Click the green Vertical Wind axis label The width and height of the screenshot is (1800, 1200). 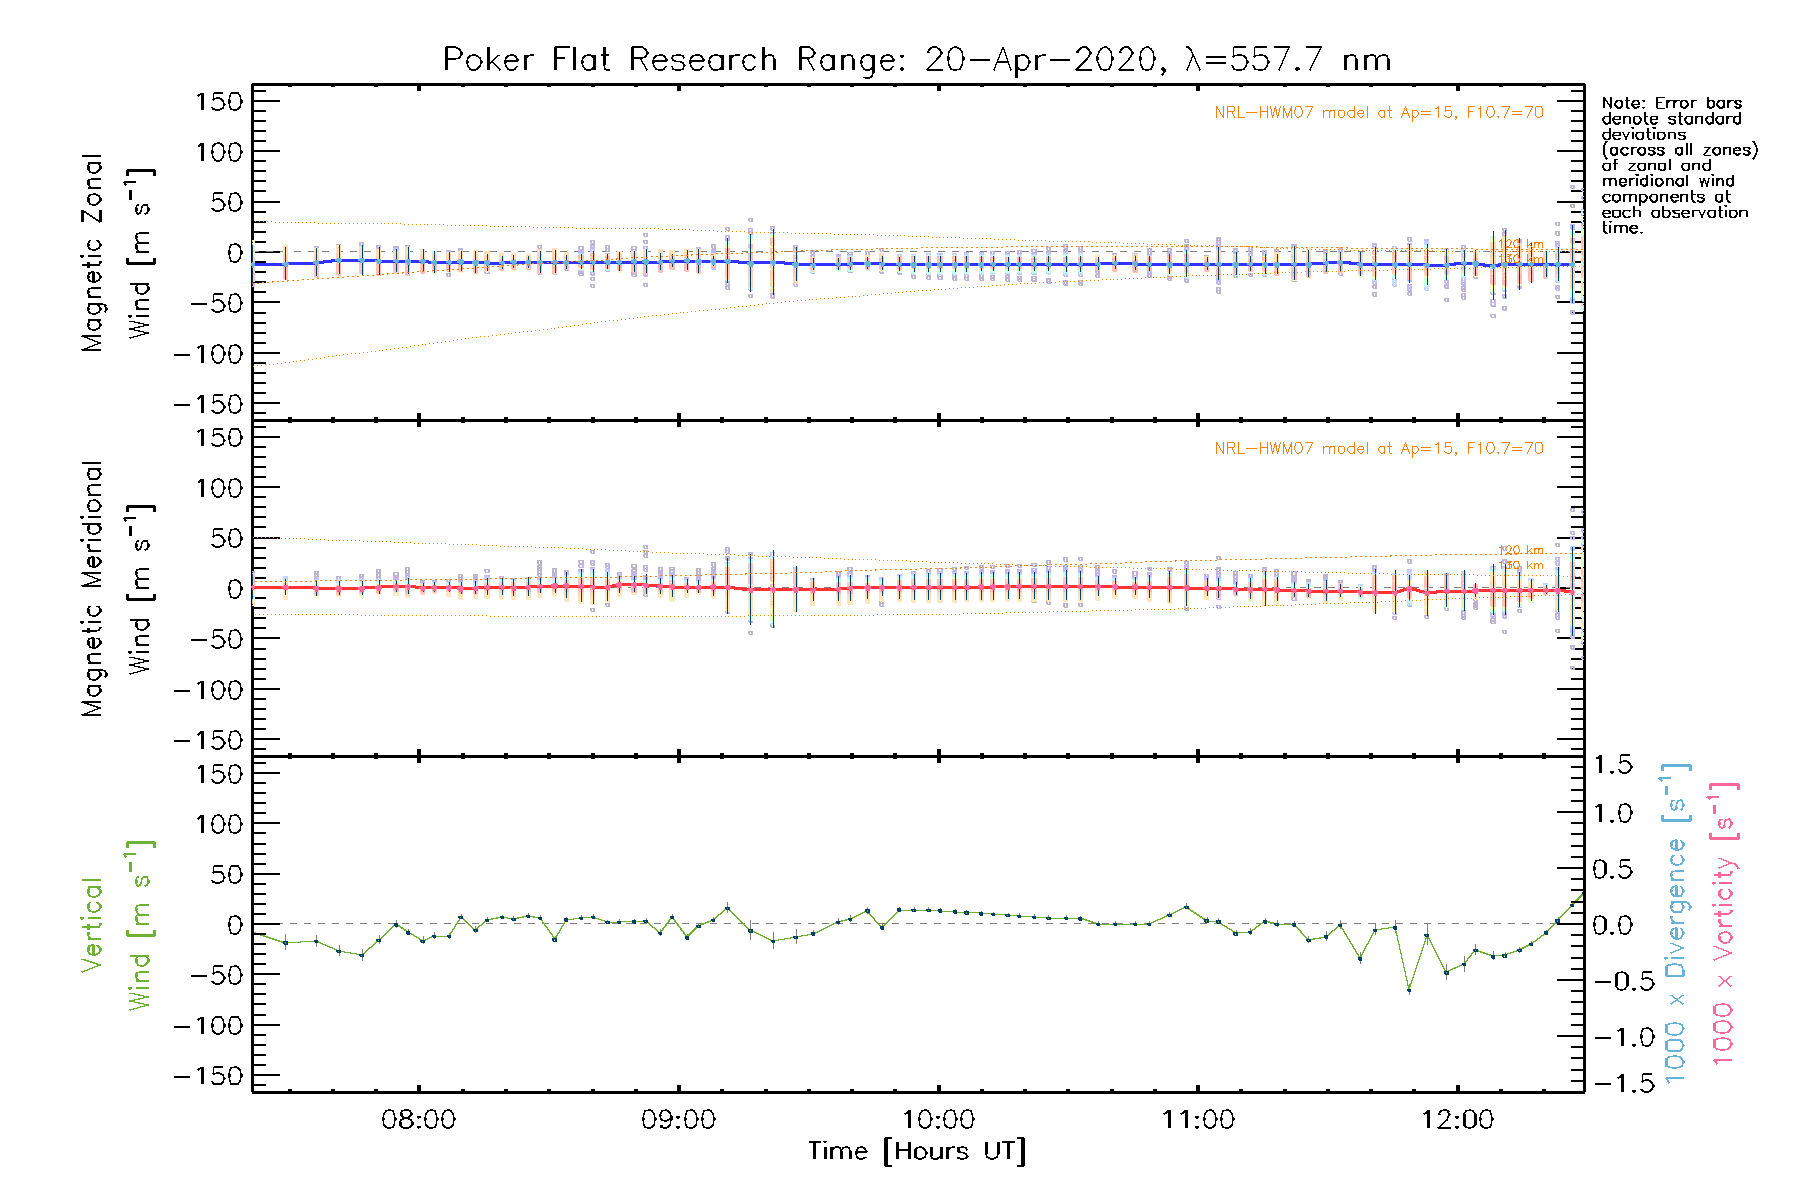(x=118, y=925)
